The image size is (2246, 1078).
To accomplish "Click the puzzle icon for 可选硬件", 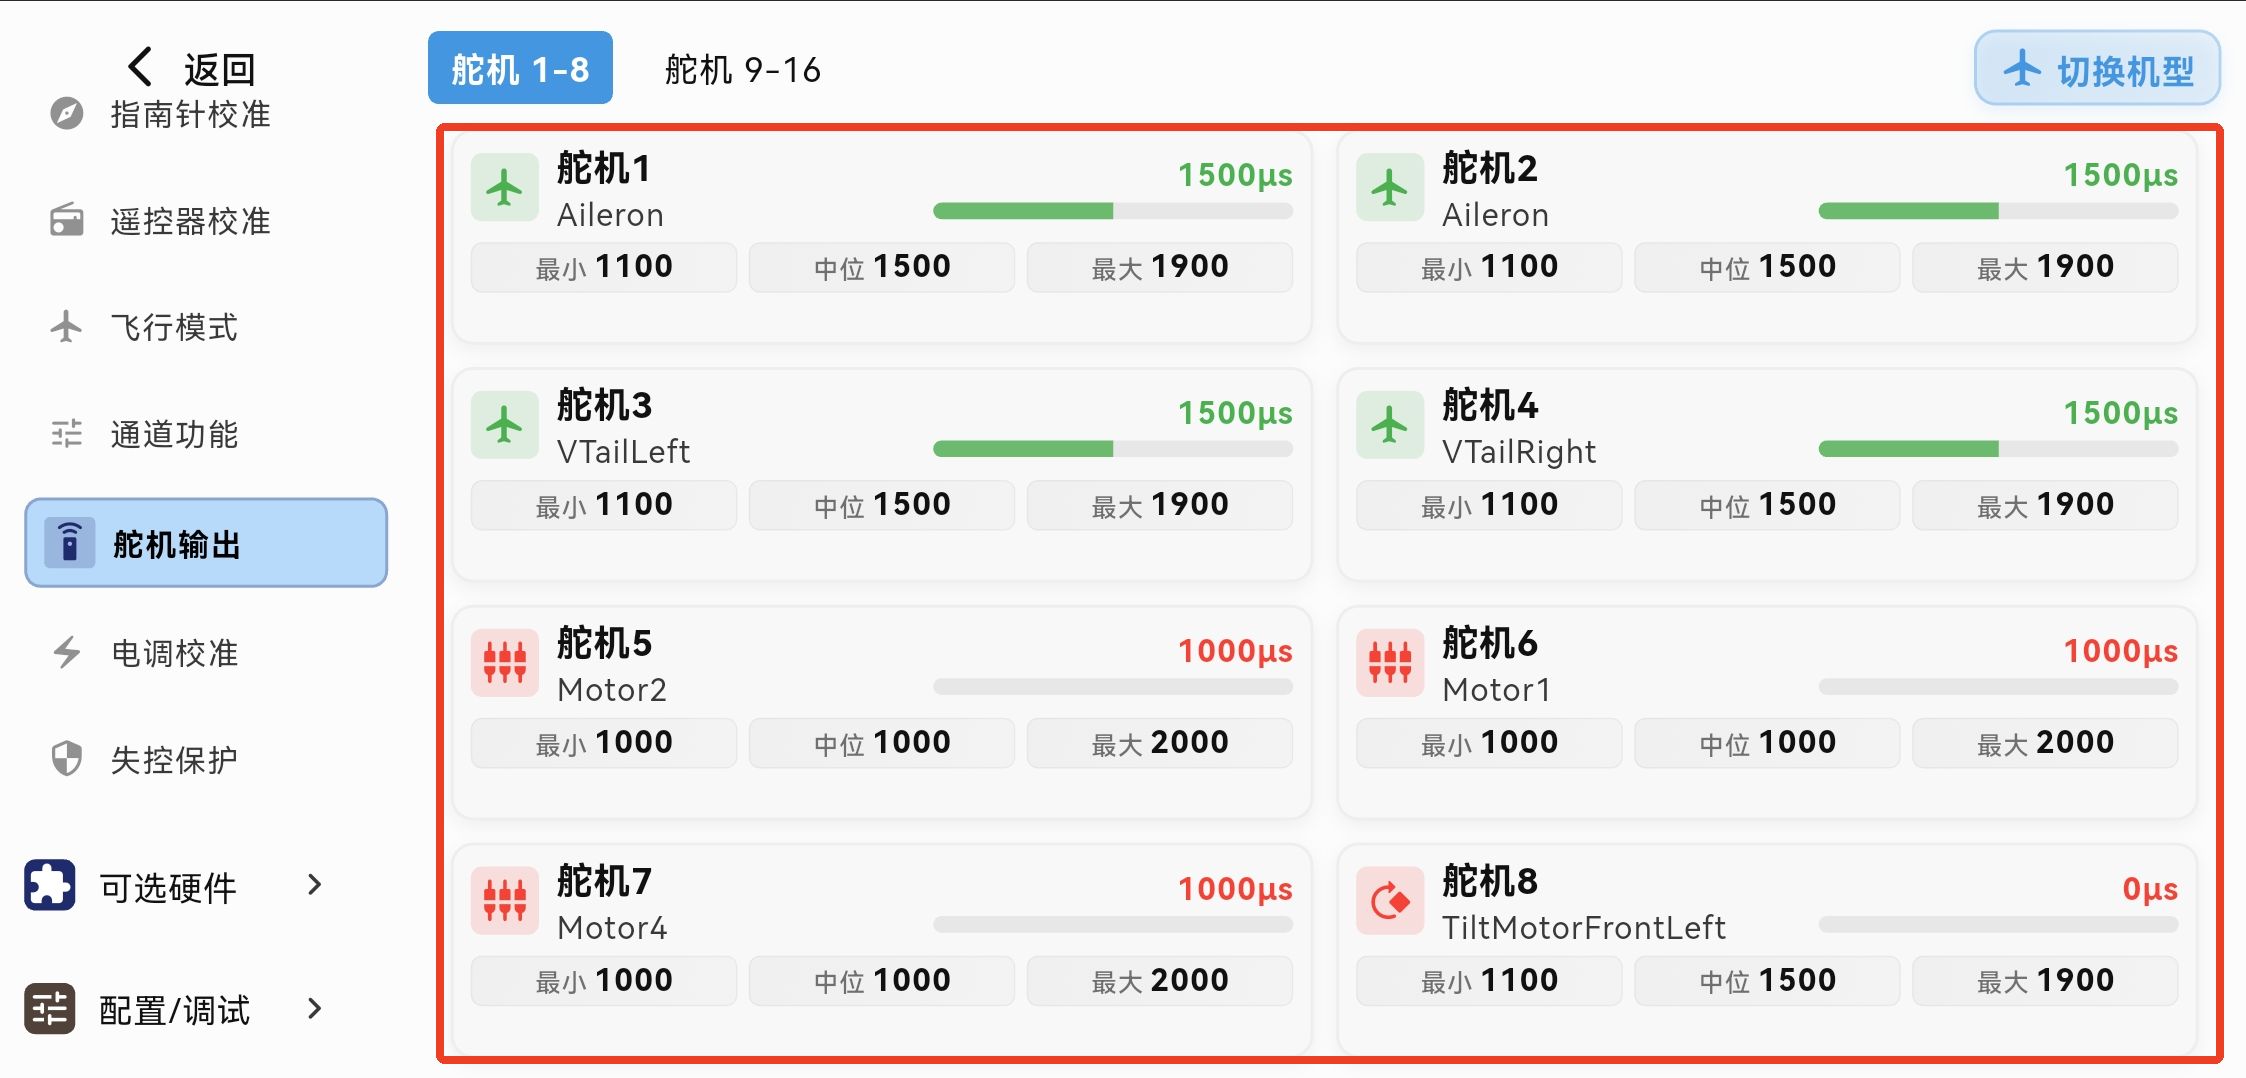I will point(50,885).
